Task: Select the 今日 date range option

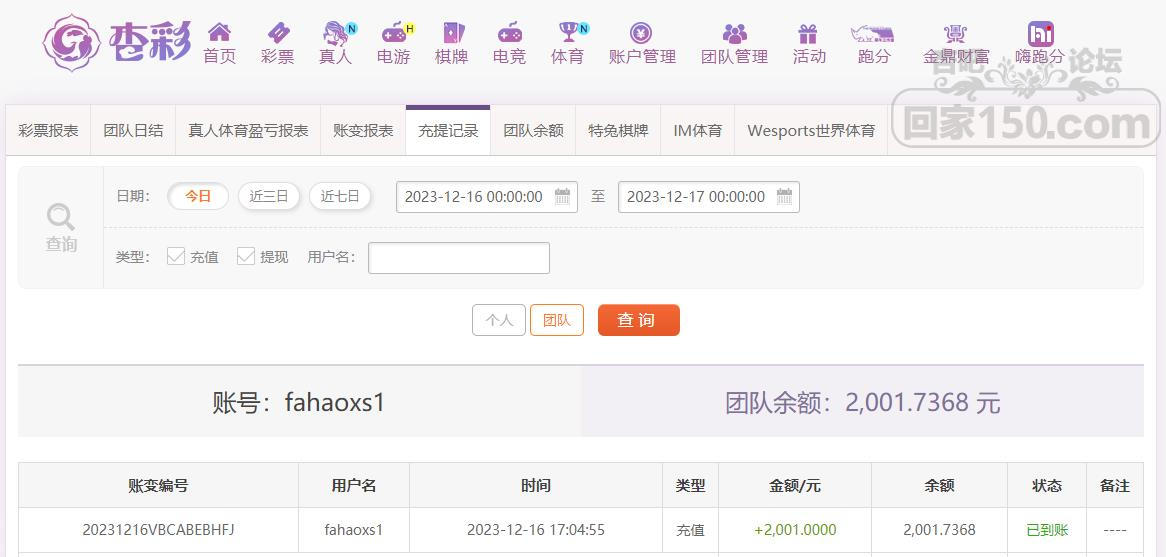Action: pyautogui.click(x=198, y=196)
